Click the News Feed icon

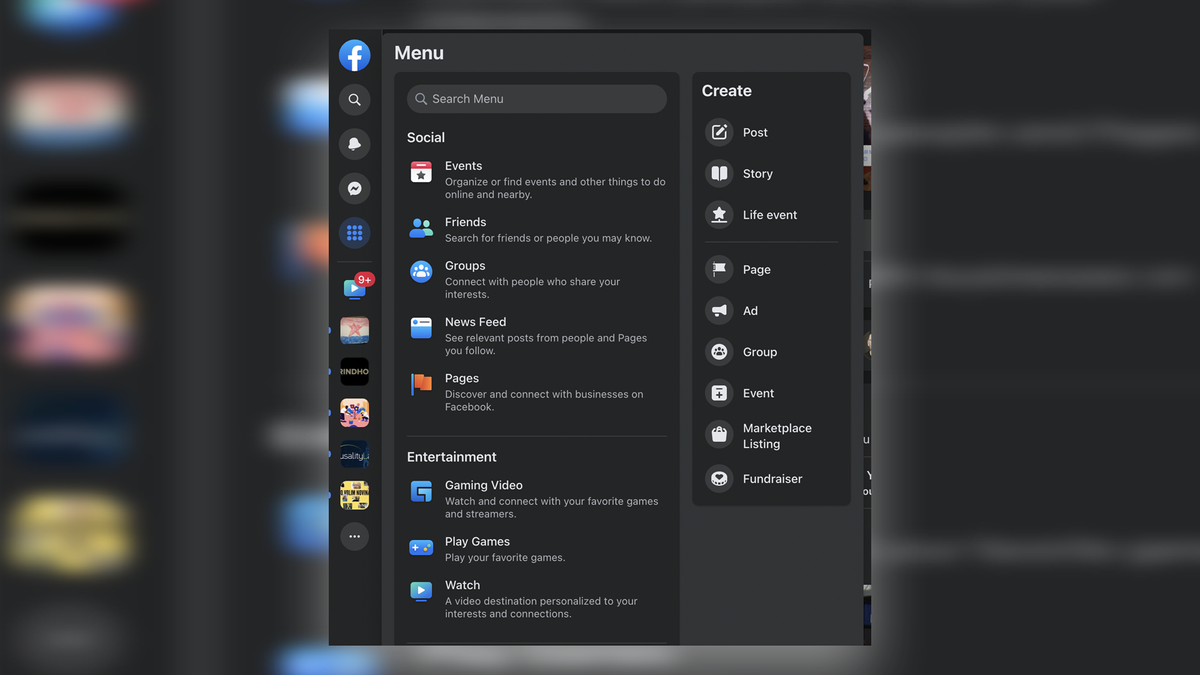421,327
